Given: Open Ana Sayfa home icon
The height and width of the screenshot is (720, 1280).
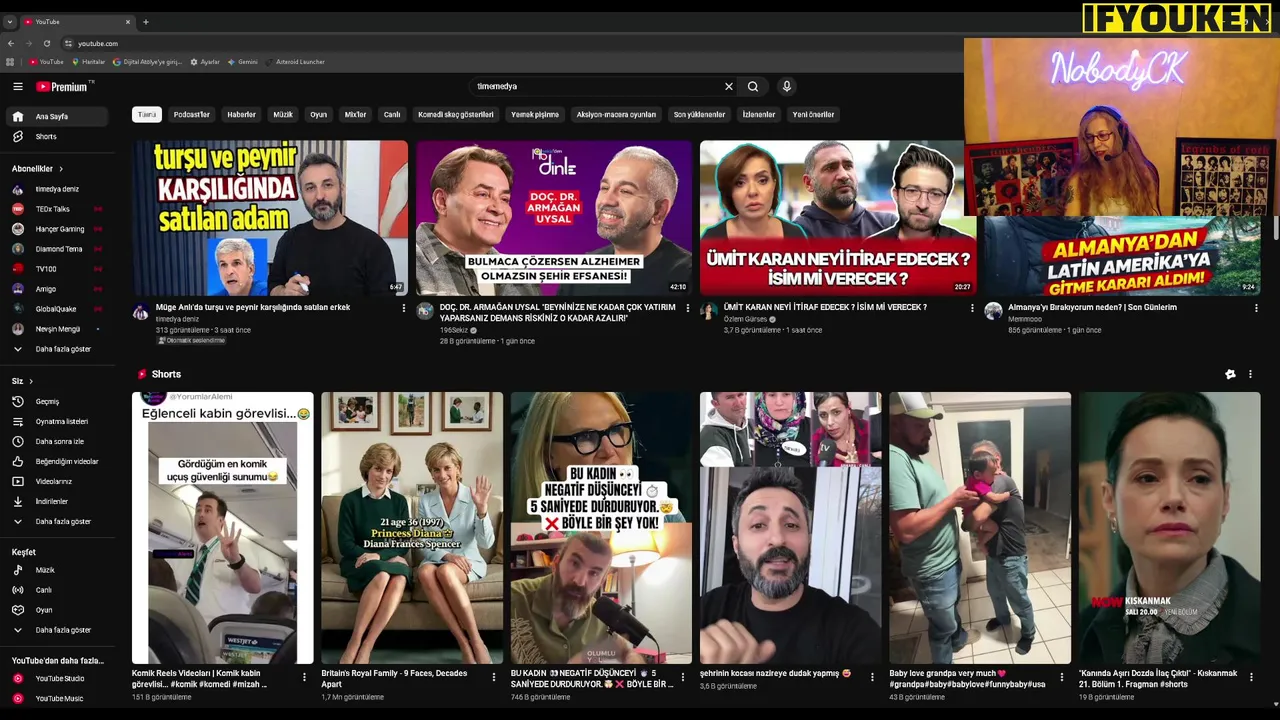Looking at the screenshot, I should pyautogui.click(x=17, y=117).
